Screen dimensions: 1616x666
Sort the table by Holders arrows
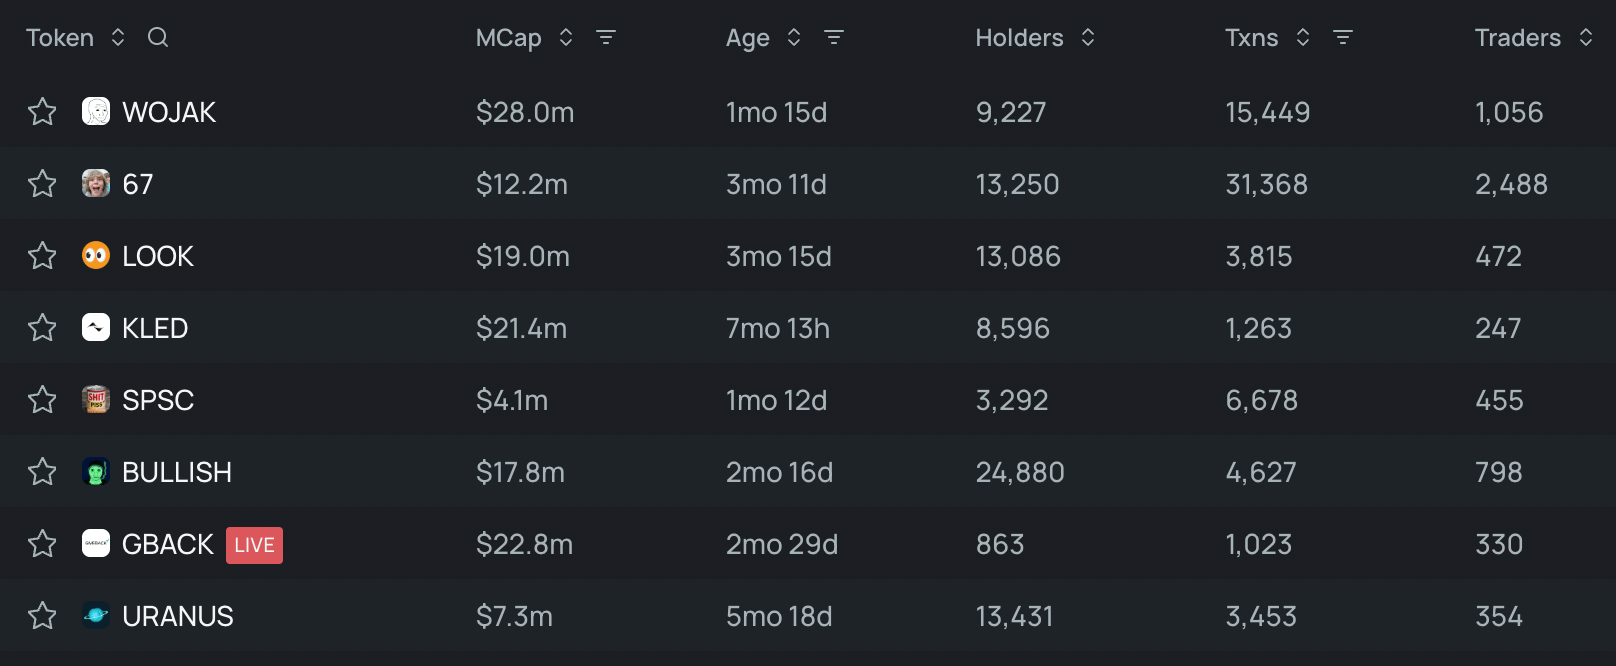[x=1088, y=38]
